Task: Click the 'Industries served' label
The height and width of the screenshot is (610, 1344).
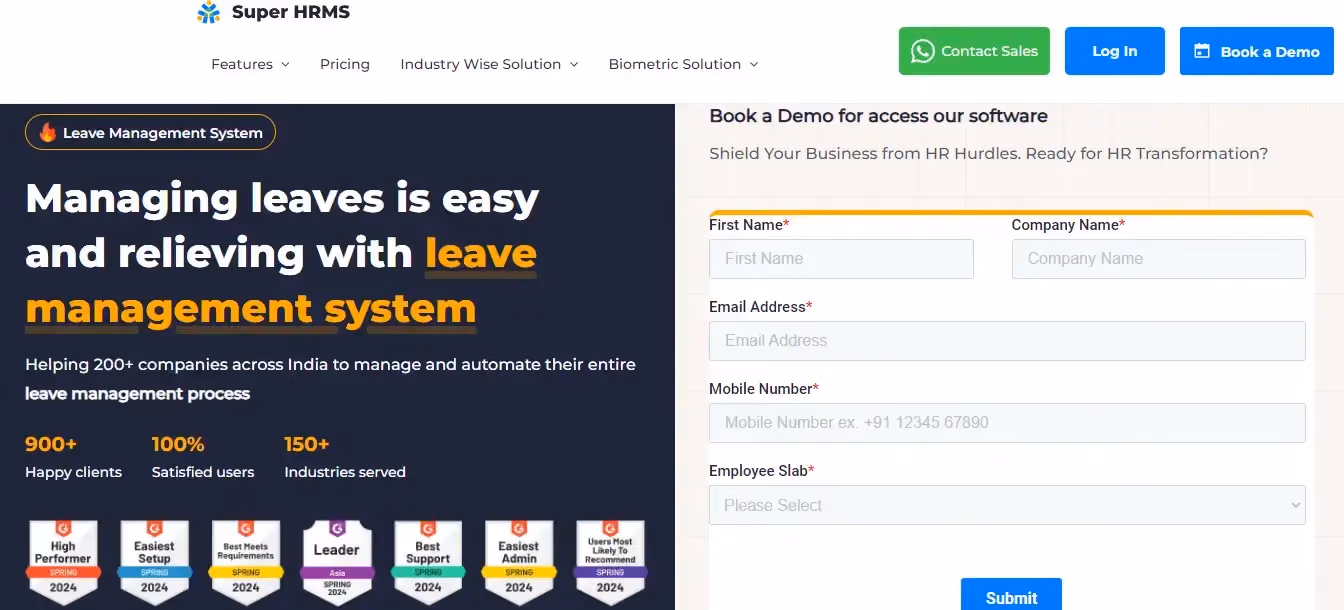Action: click(x=345, y=472)
